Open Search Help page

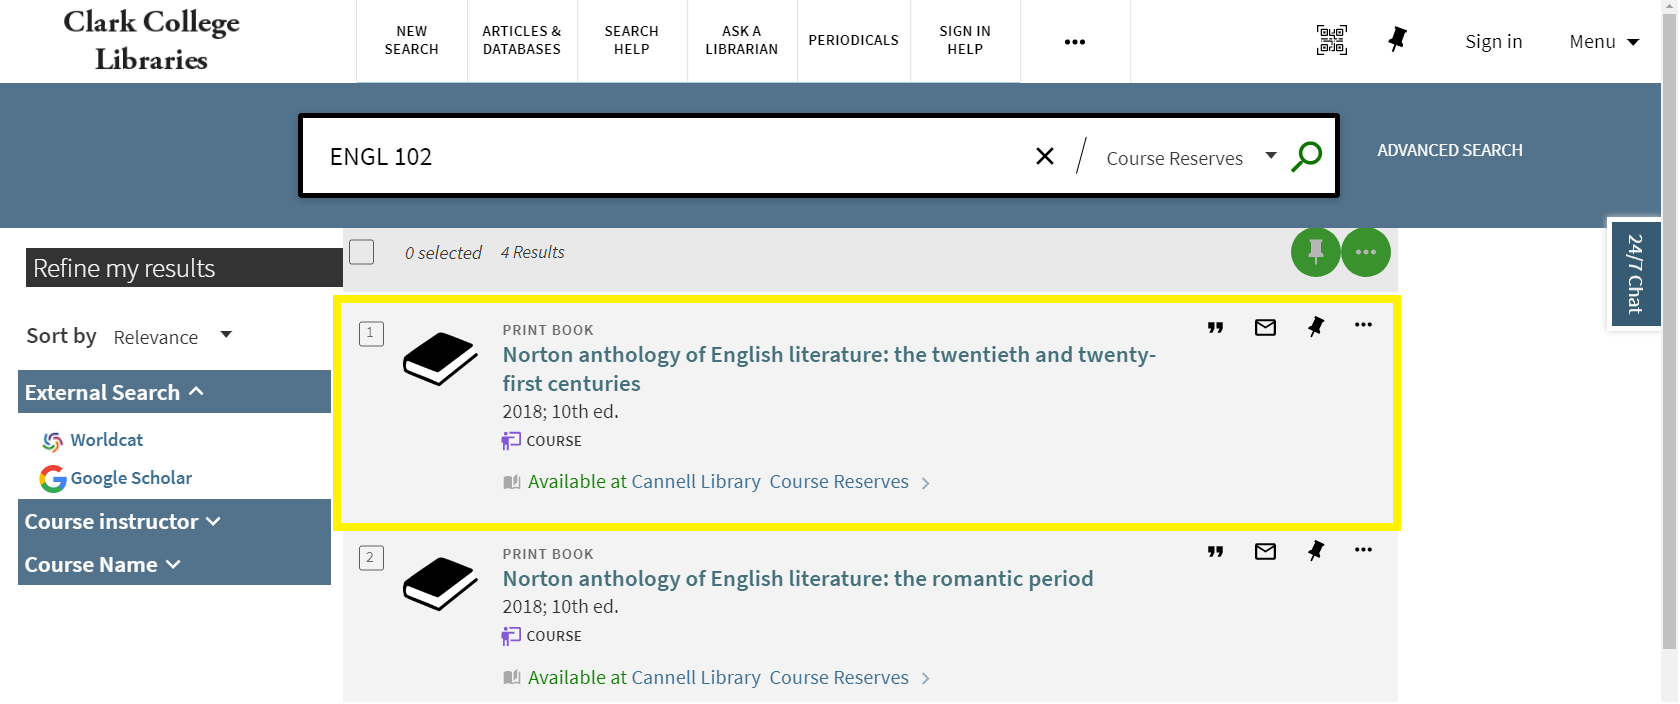click(632, 40)
